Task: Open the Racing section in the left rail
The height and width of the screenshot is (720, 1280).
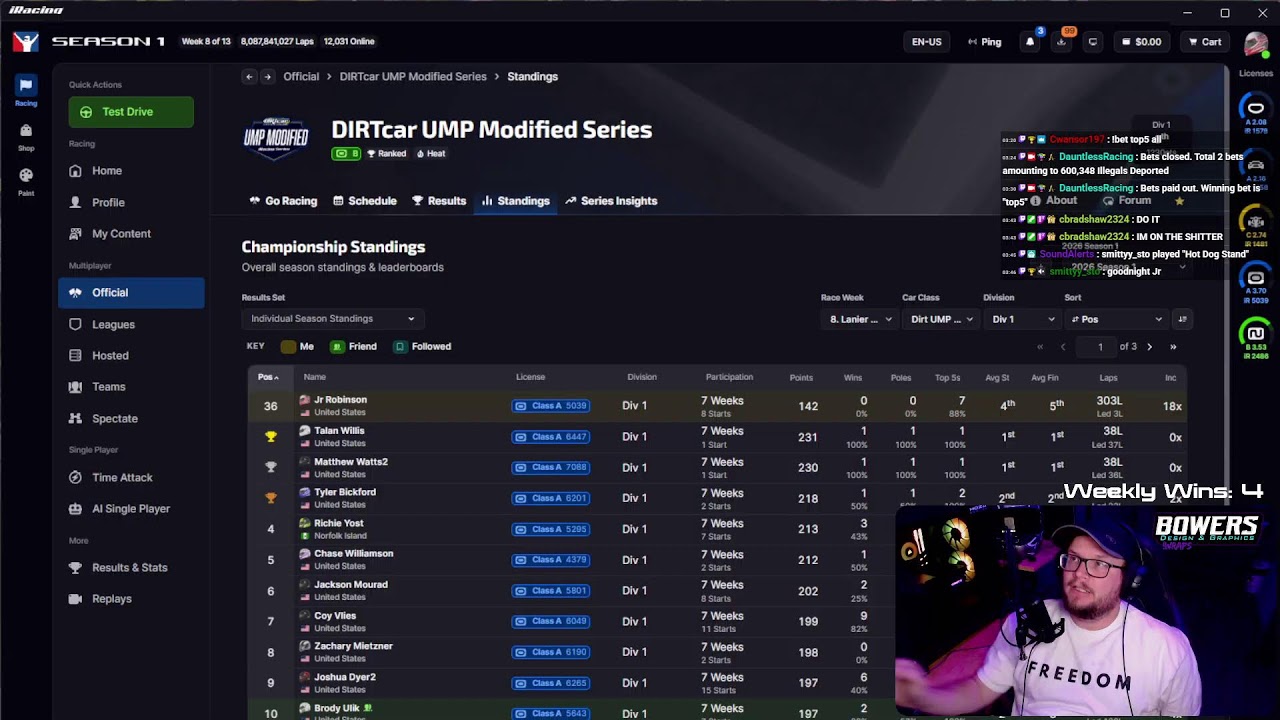Action: (x=26, y=90)
